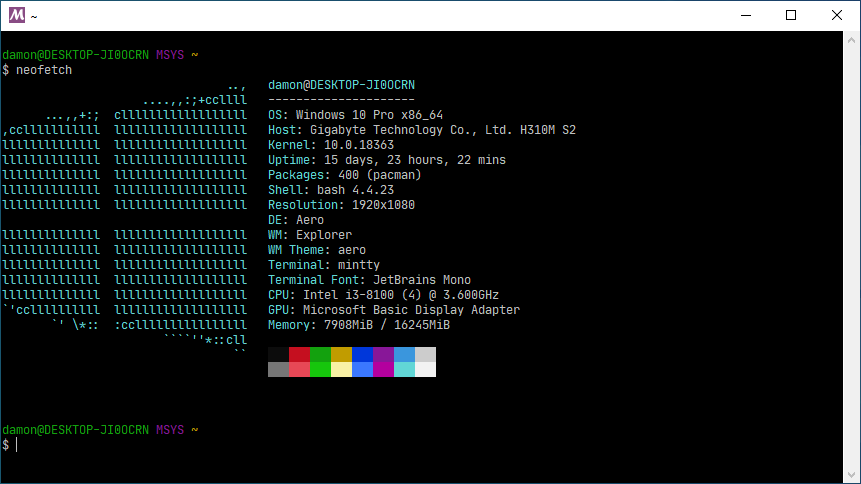The height and width of the screenshot is (484, 861).
Task: Click the white color block bottom row
Action: [426, 369]
